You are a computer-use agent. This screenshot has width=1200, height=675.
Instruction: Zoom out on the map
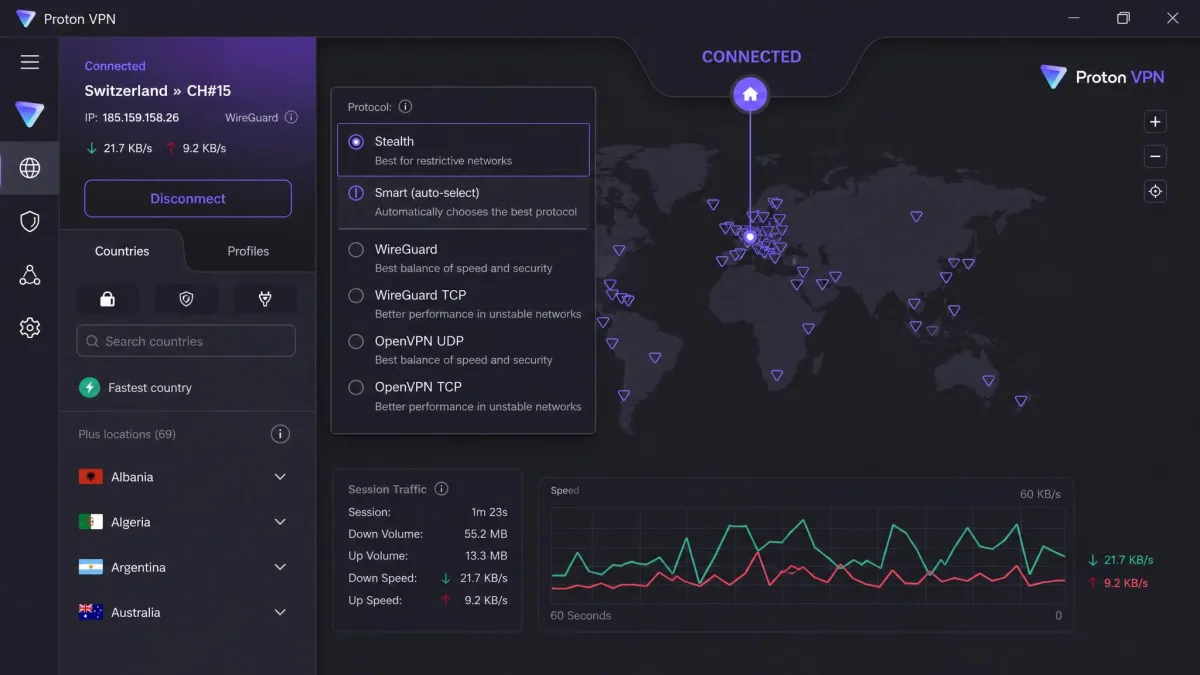pos(1155,156)
